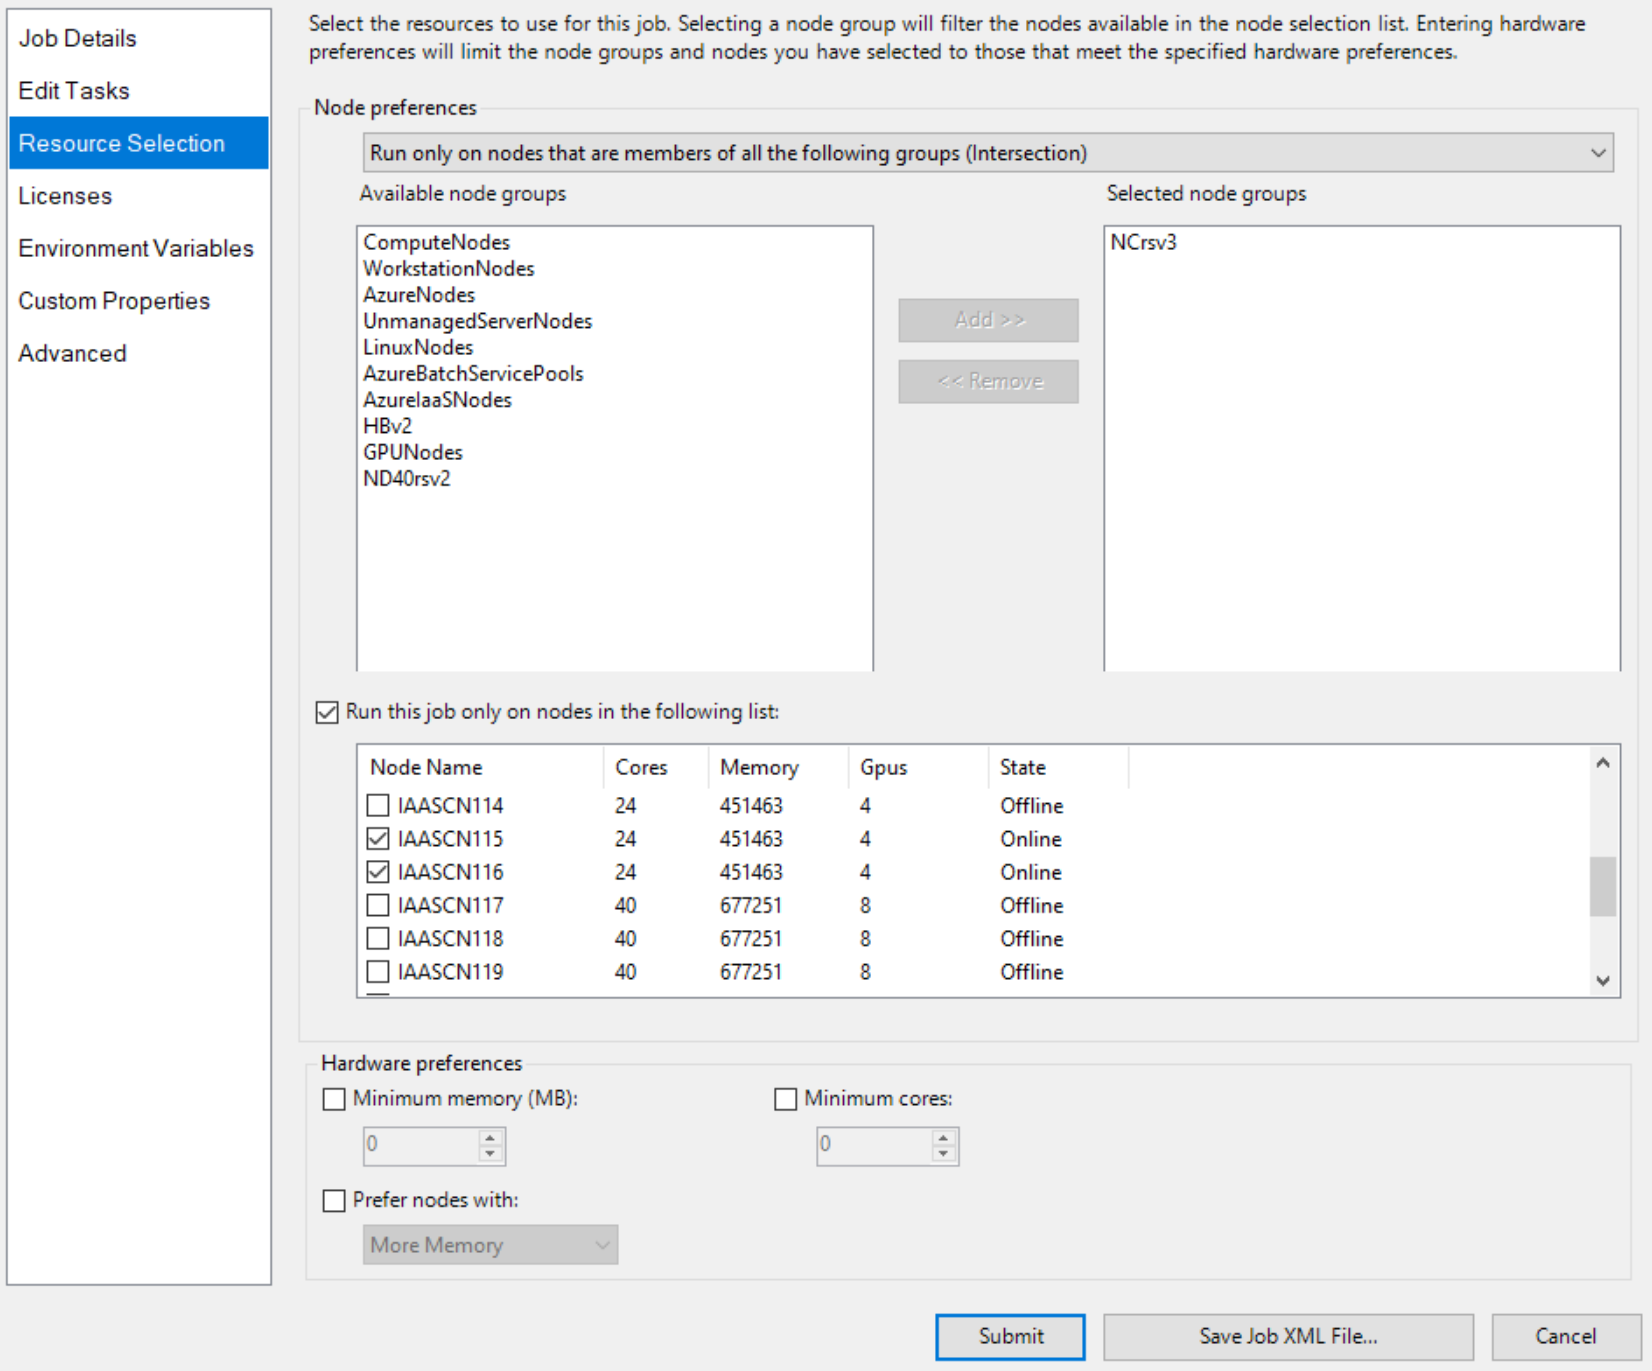Screen dimensions: 1652x1371
Task: Toggle 'Run this job only on nodes' checkbox
Action: pos(327,712)
